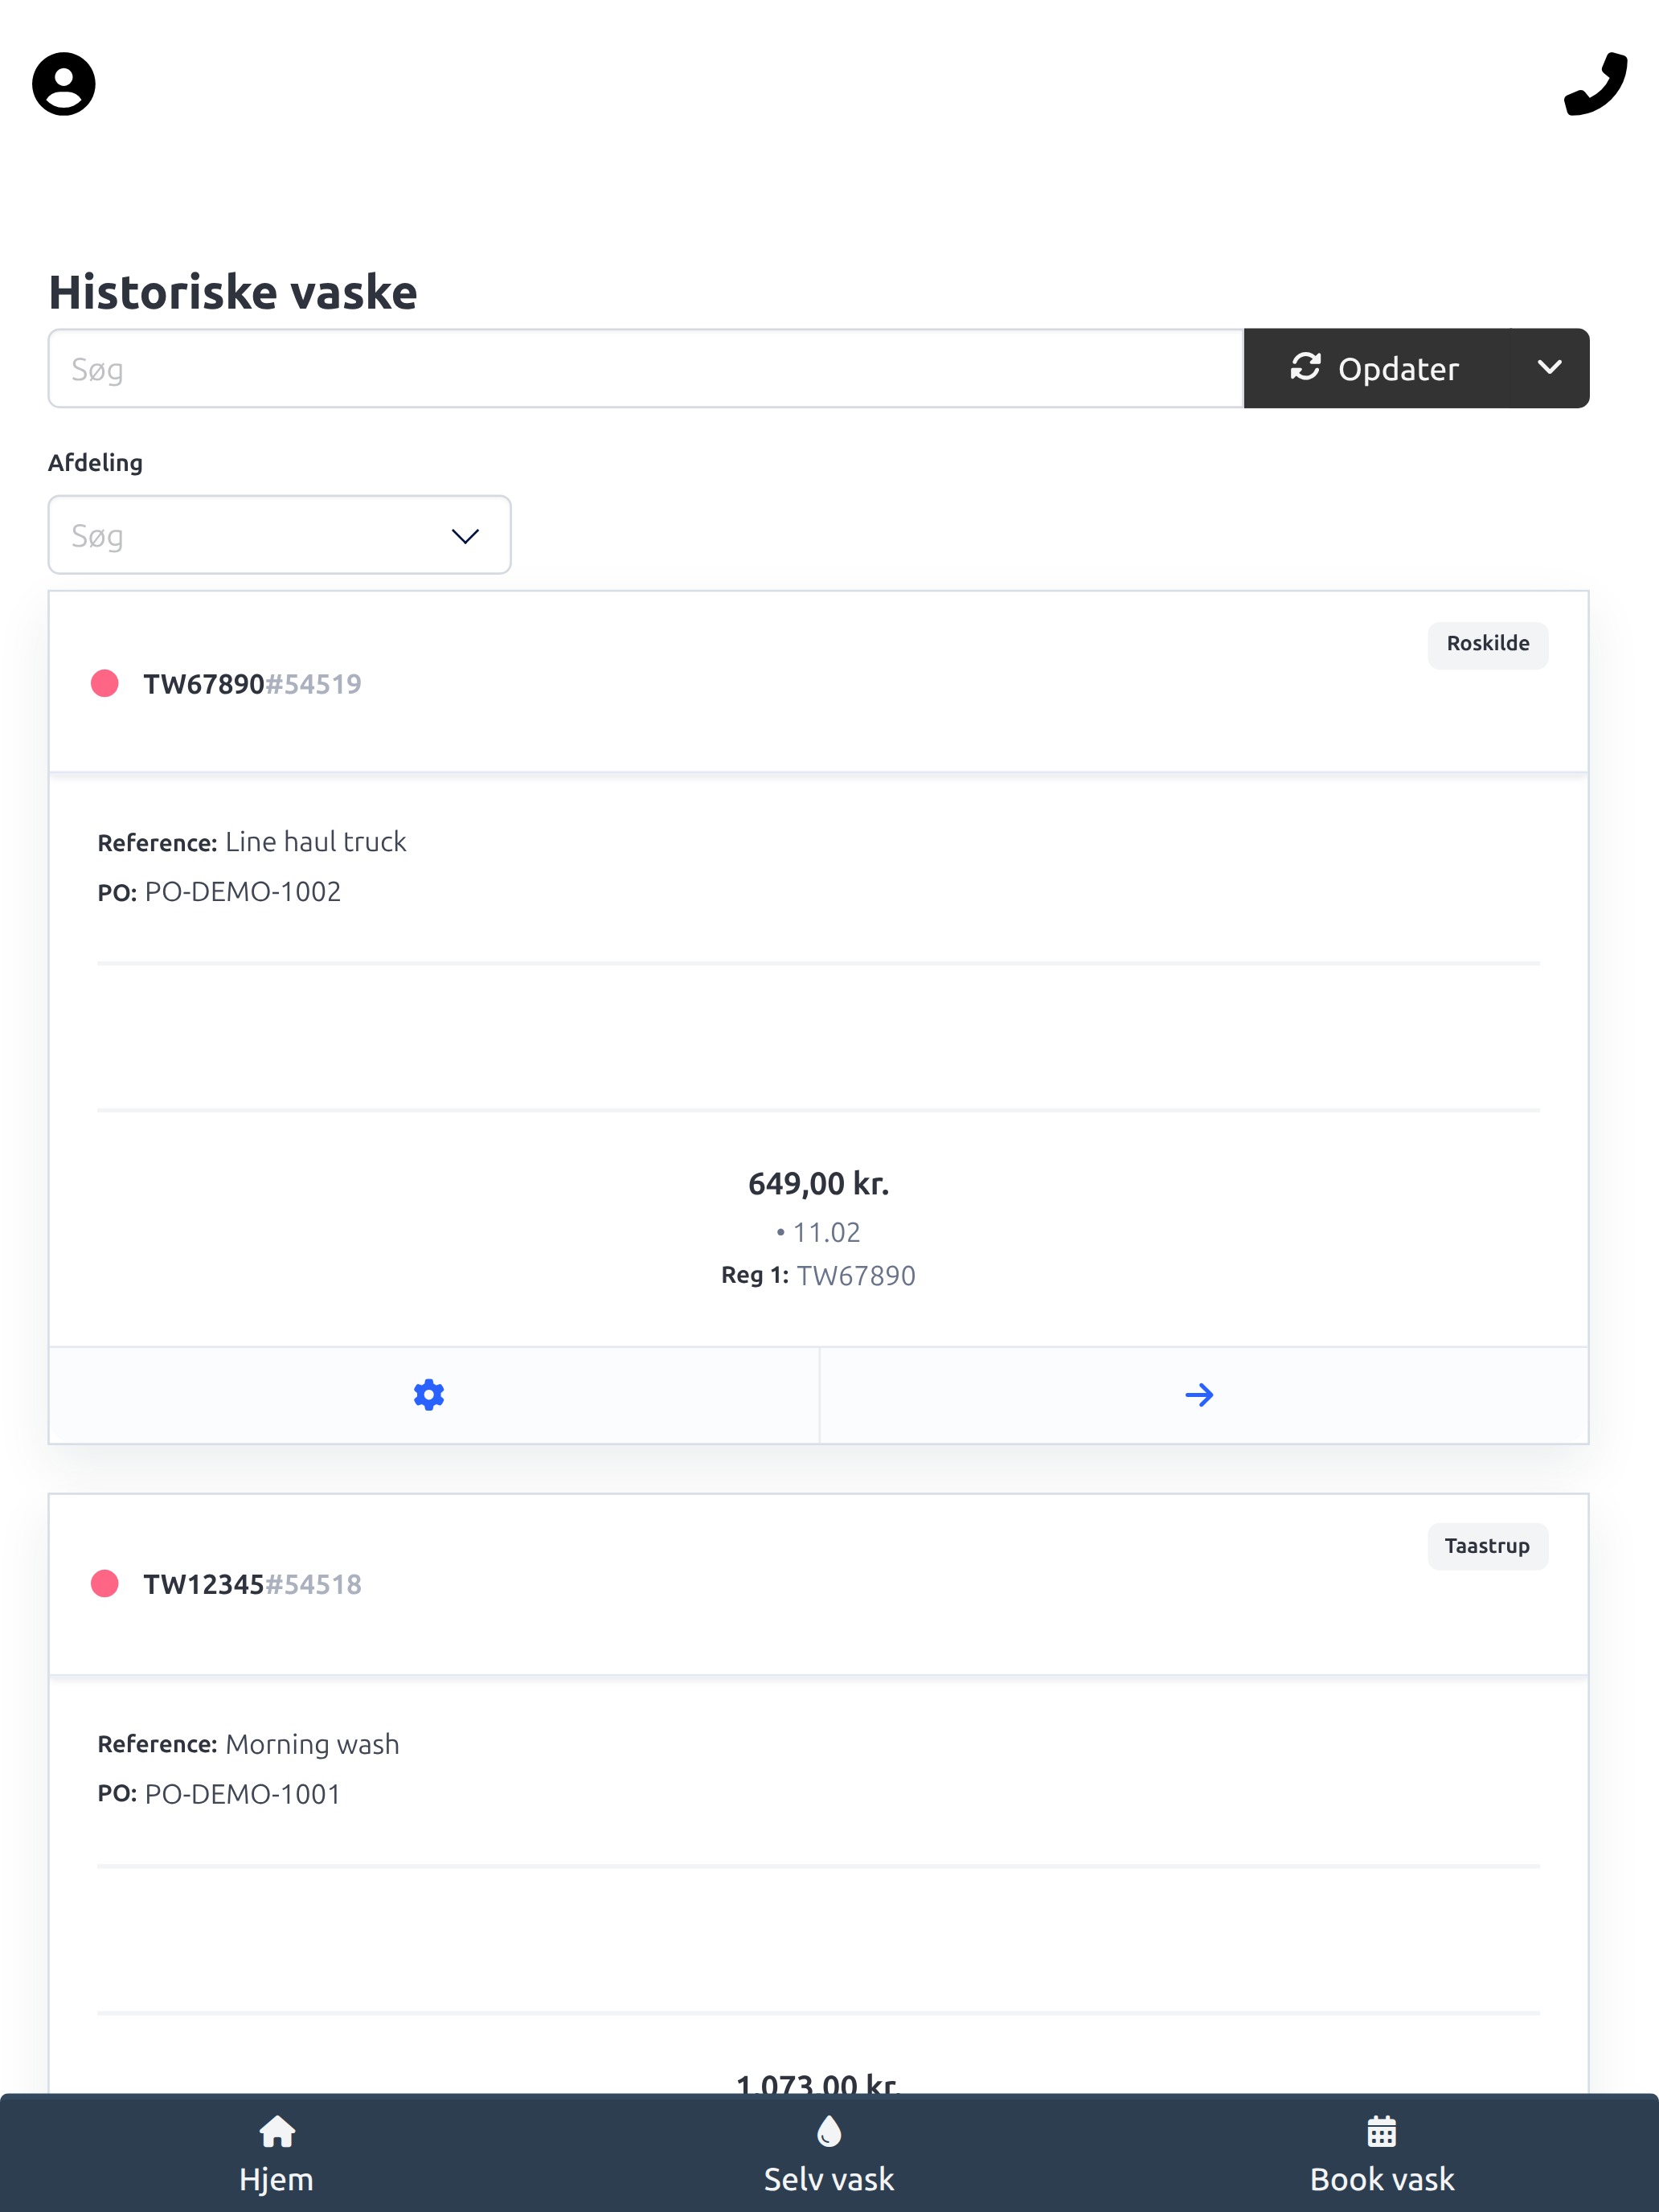This screenshot has width=1659, height=2212.
Task: Tap the home icon above Hjem
Action: tap(277, 2132)
